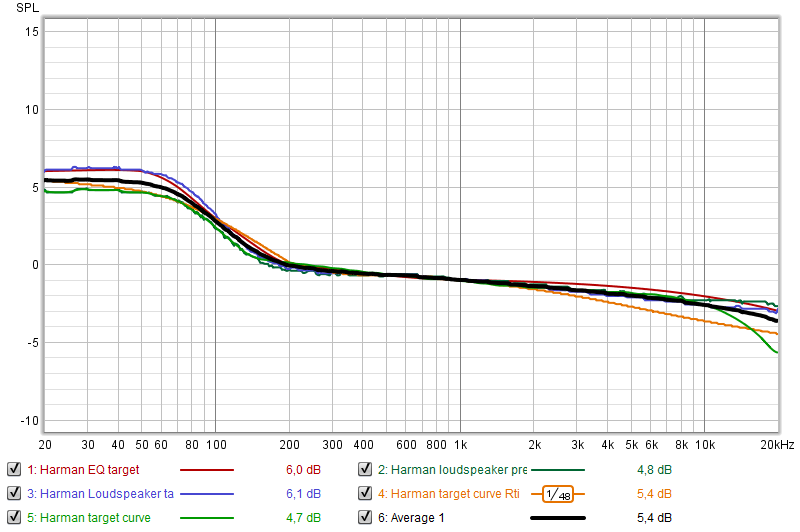Uncheck the Harman EQ target trace checkbox
Image resolution: width=800 pixels, height=532 pixels.
coord(14,468)
